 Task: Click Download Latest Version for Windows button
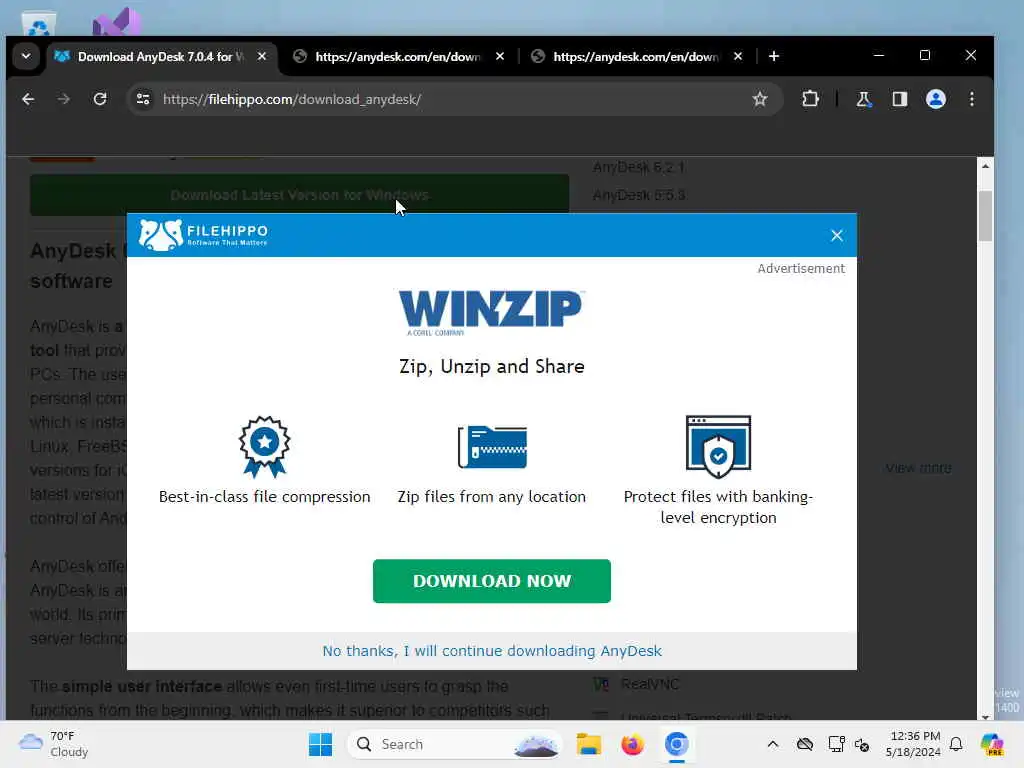[299, 195]
